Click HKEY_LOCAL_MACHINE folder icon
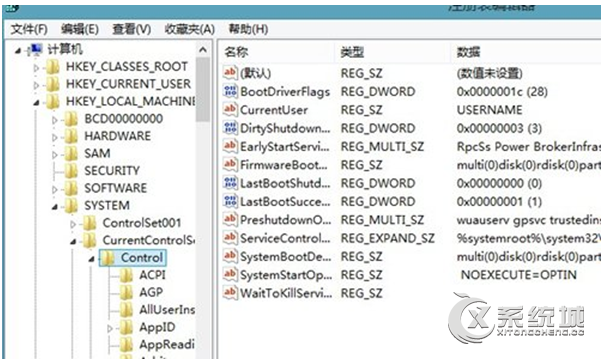The image size is (606, 364). point(53,102)
